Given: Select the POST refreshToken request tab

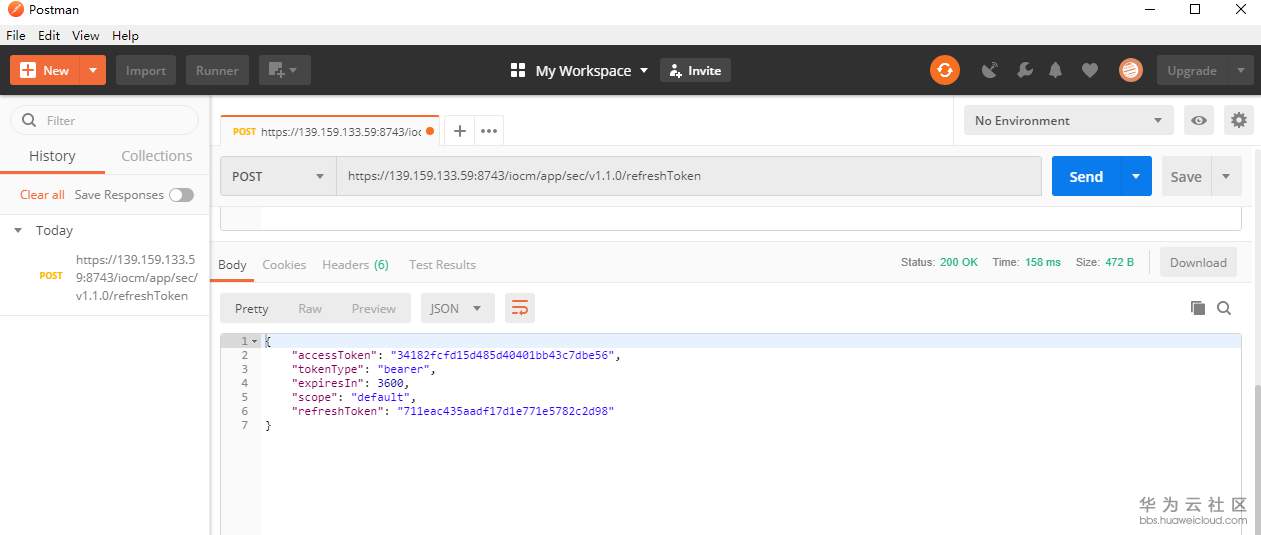Looking at the screenshot, I should pos(329,131).
